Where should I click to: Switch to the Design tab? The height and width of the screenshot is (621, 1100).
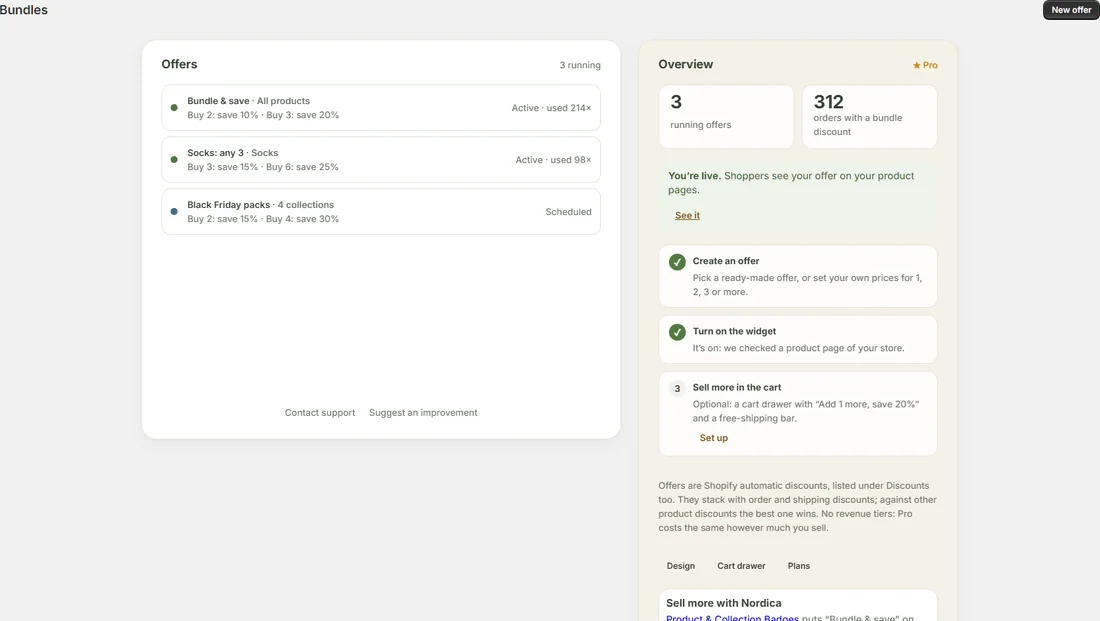(680, 566)
